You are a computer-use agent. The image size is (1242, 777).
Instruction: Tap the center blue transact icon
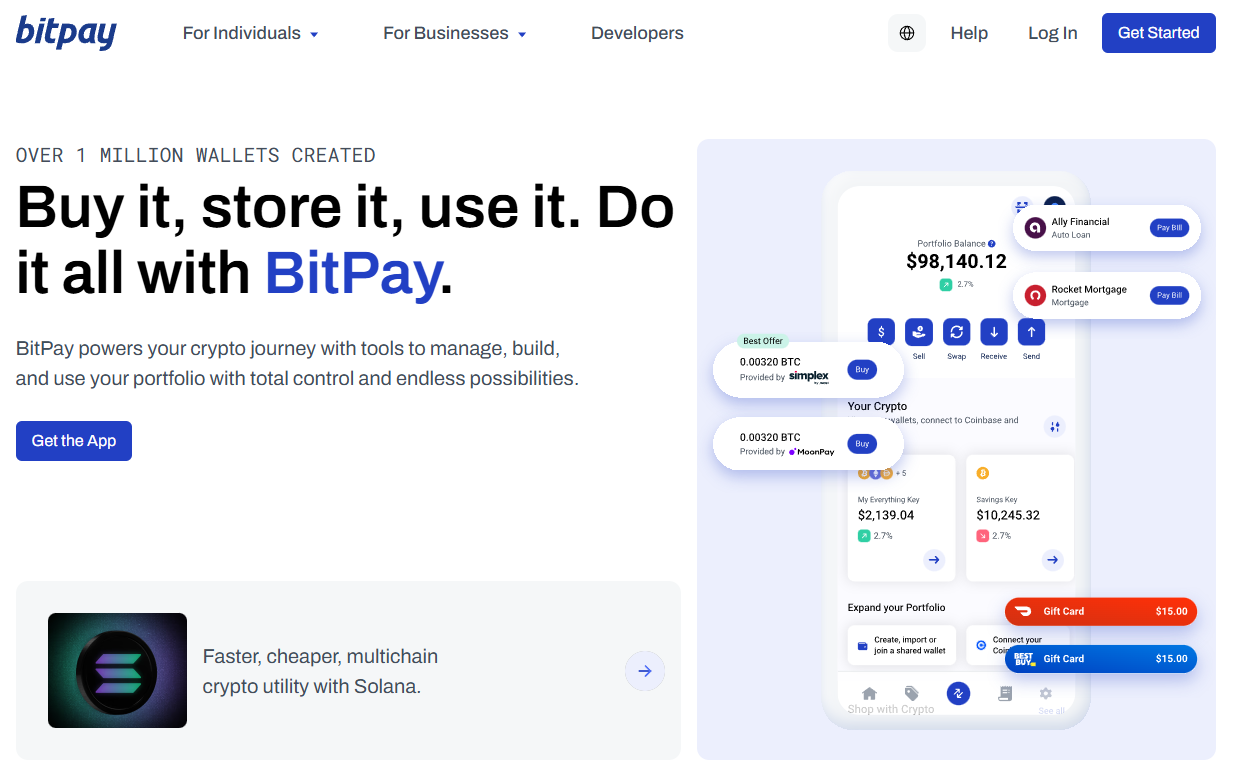tap(958, 693)
